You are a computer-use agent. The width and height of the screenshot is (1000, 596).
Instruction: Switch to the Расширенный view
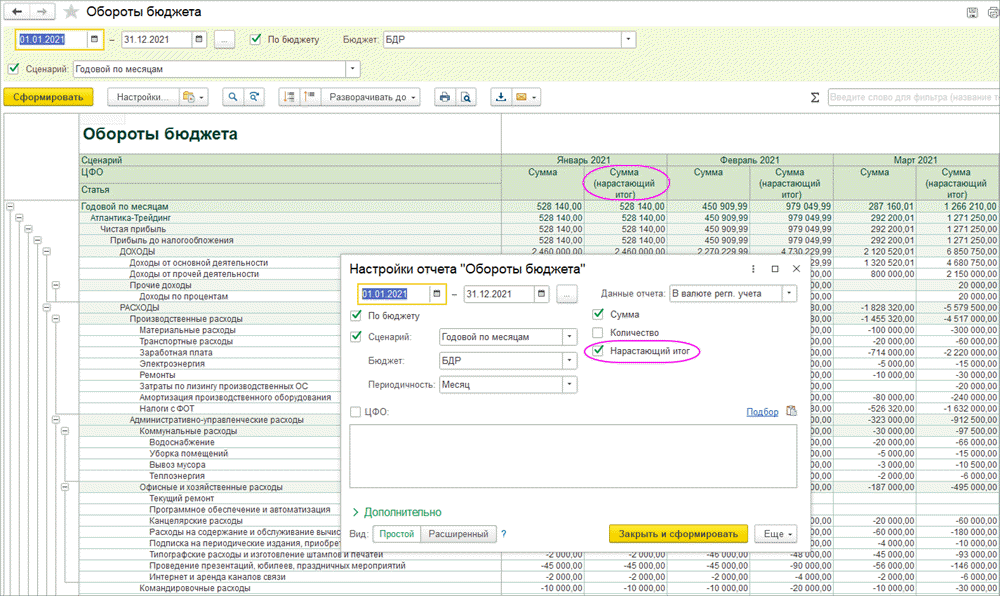(x=458, y=534)
